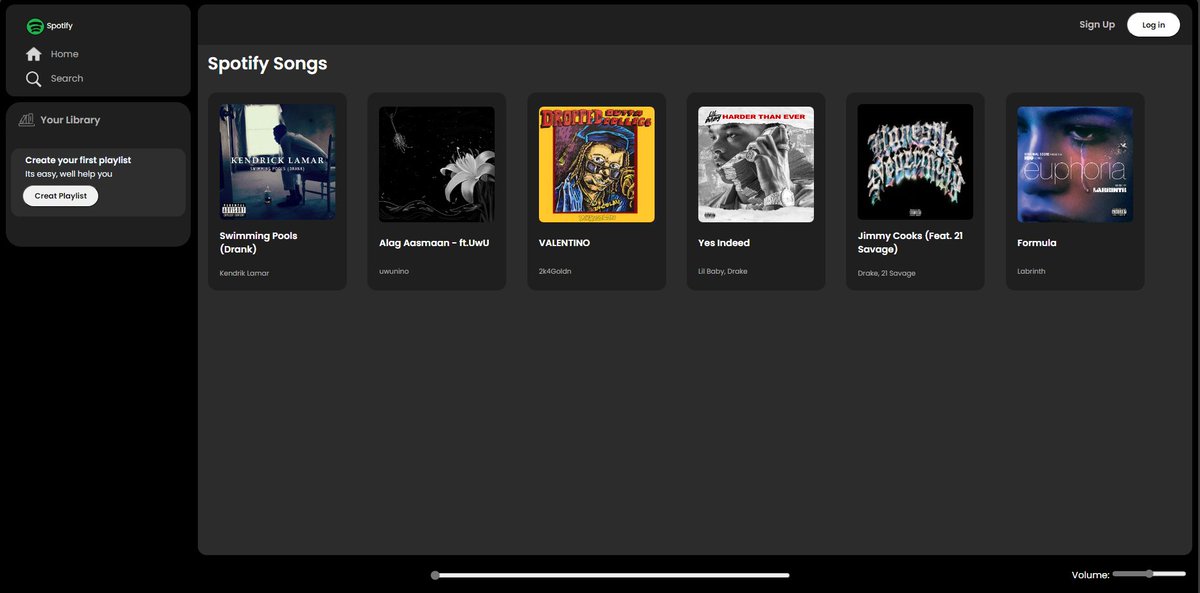Image resolution: width=1200 pixels, height=593 pixels.
Task: Click the Volume label text
Action: [x=1091, y=575]
